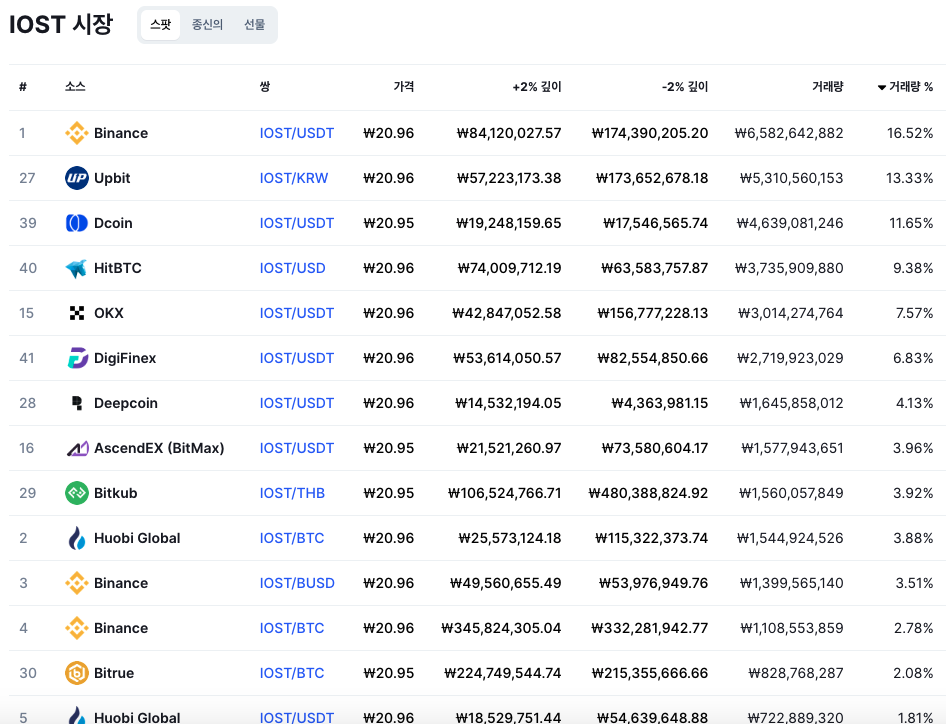Open the IOST/KRW pair link
The width and height of the screenshot is (946, 724).
click(x=294, y=178)
